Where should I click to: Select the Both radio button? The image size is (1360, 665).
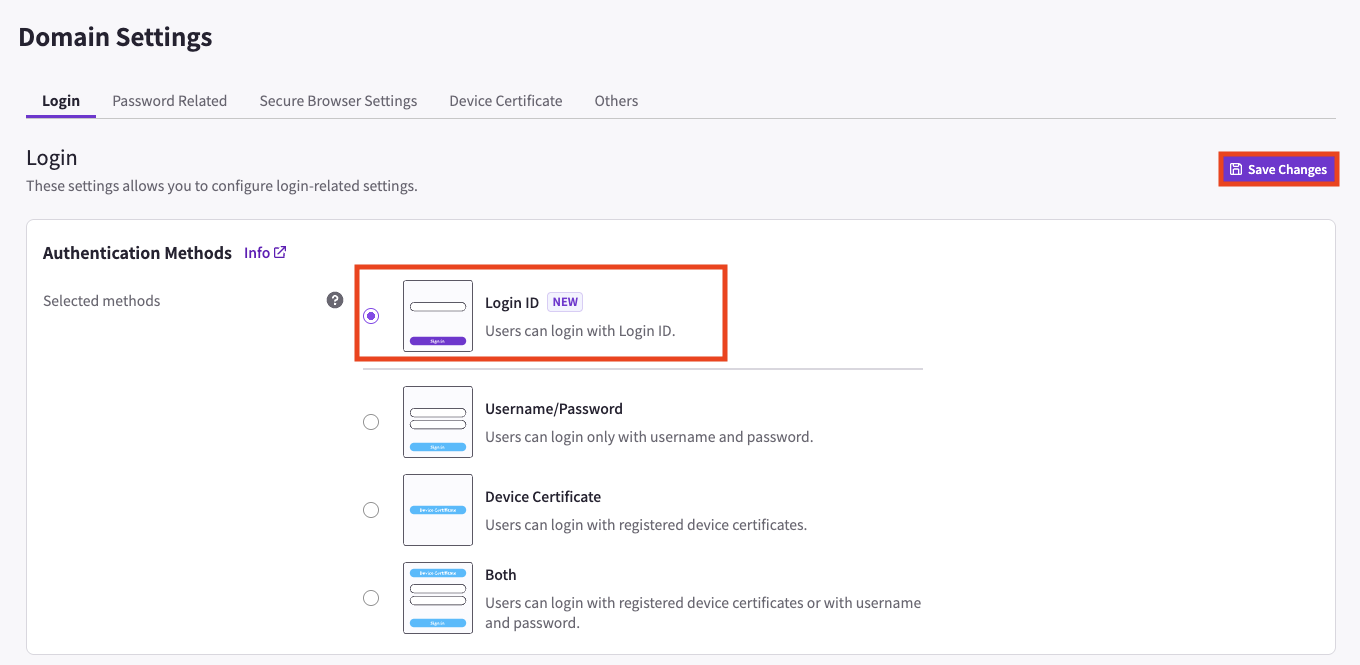pos(371,598)
